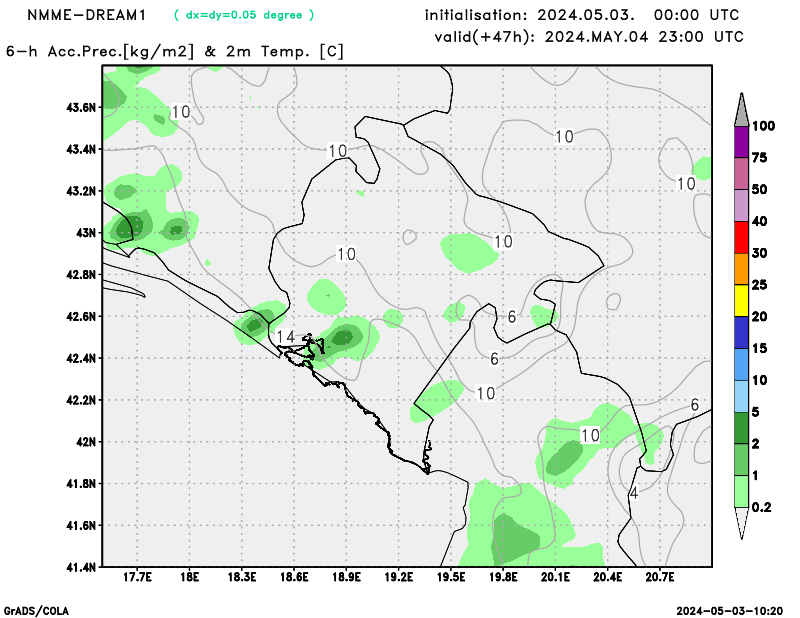Click the colorbar value label 0.2
This screenshot has height=618, width=800.
pos(761,507)
